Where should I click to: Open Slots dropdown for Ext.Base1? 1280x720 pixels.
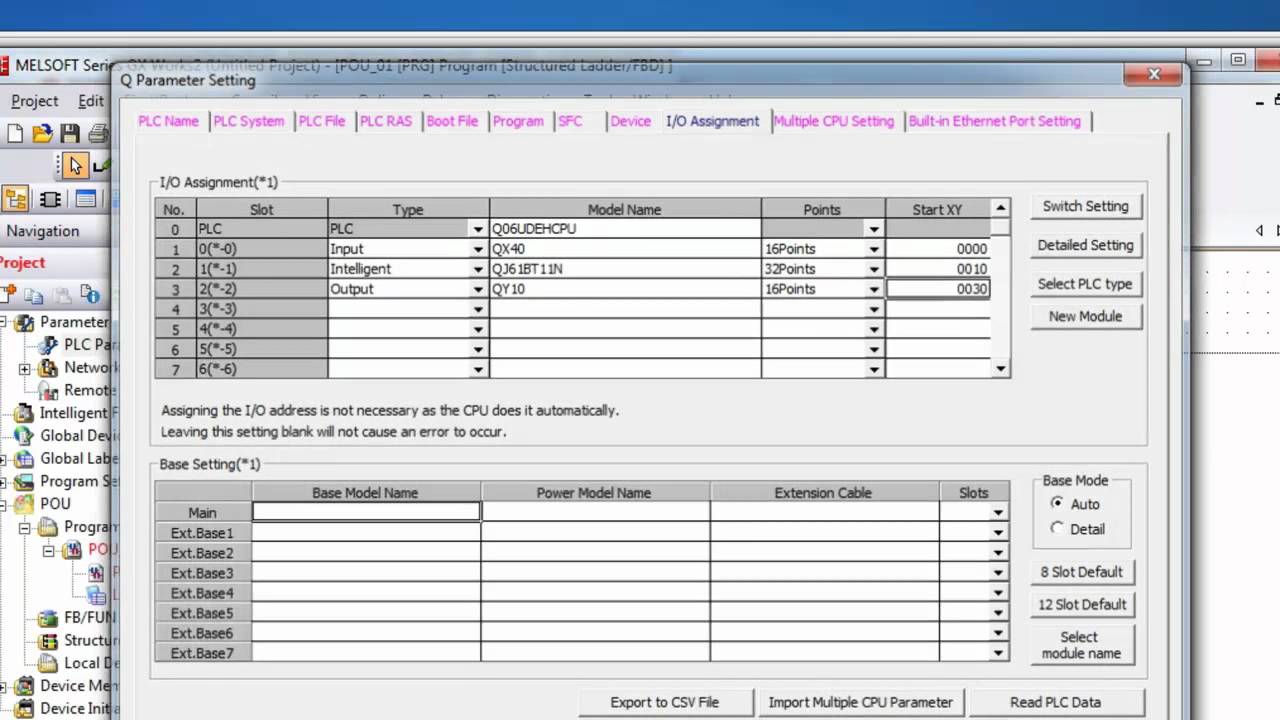point(998,532)
